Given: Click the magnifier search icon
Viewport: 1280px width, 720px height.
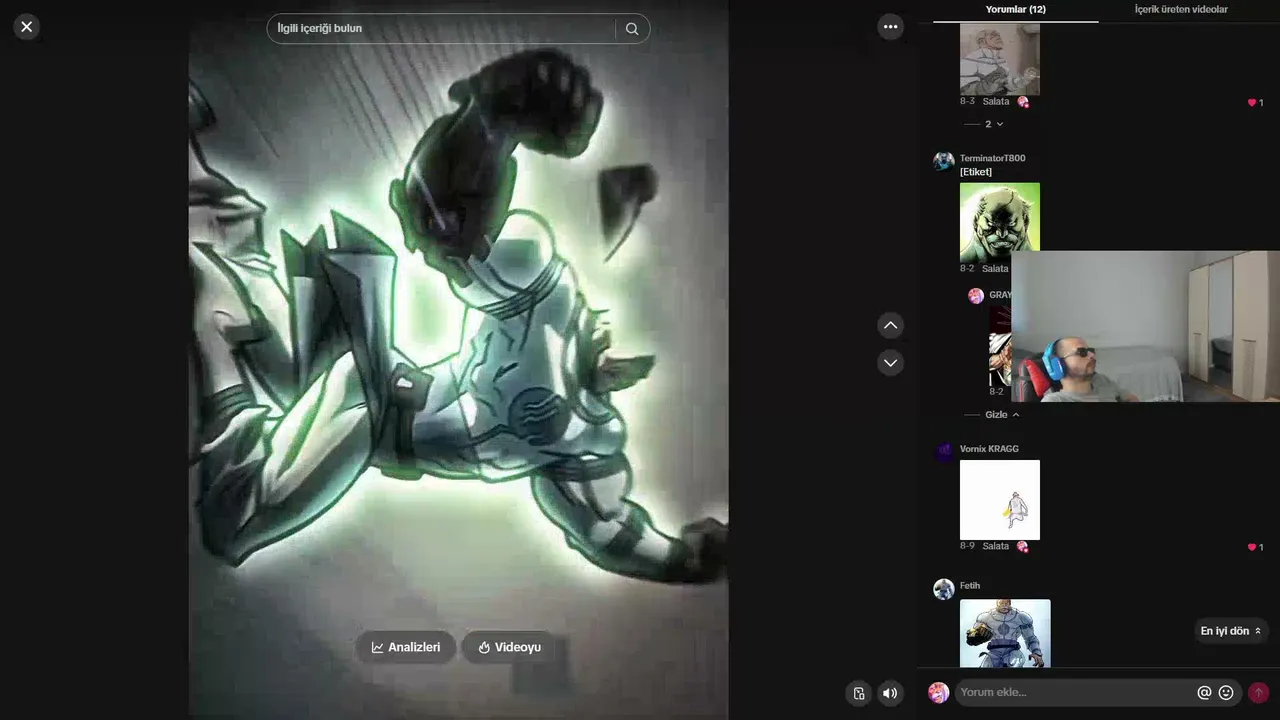Looking at the screenshot, I should tap(632, 29).
